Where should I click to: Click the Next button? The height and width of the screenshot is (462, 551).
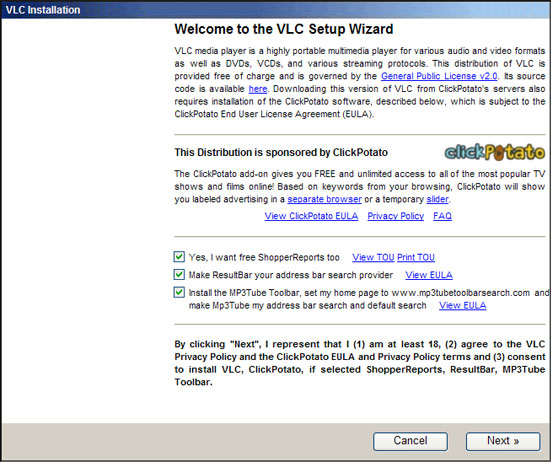tap(503, 441)
